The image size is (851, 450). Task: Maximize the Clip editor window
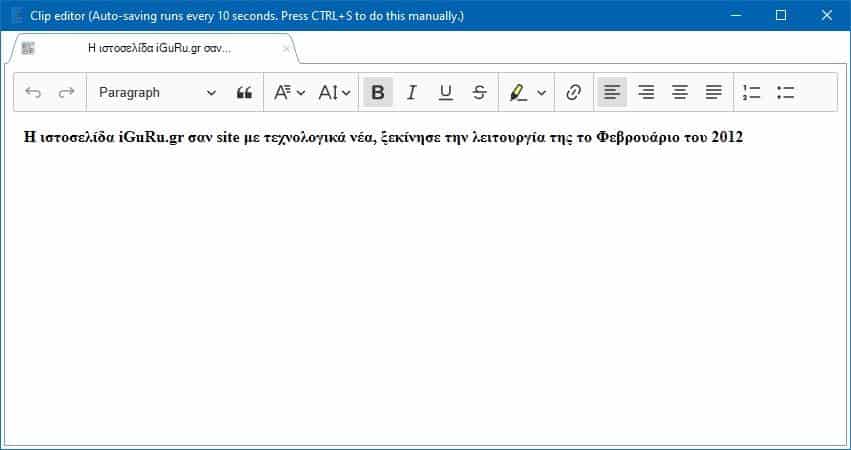781,15
